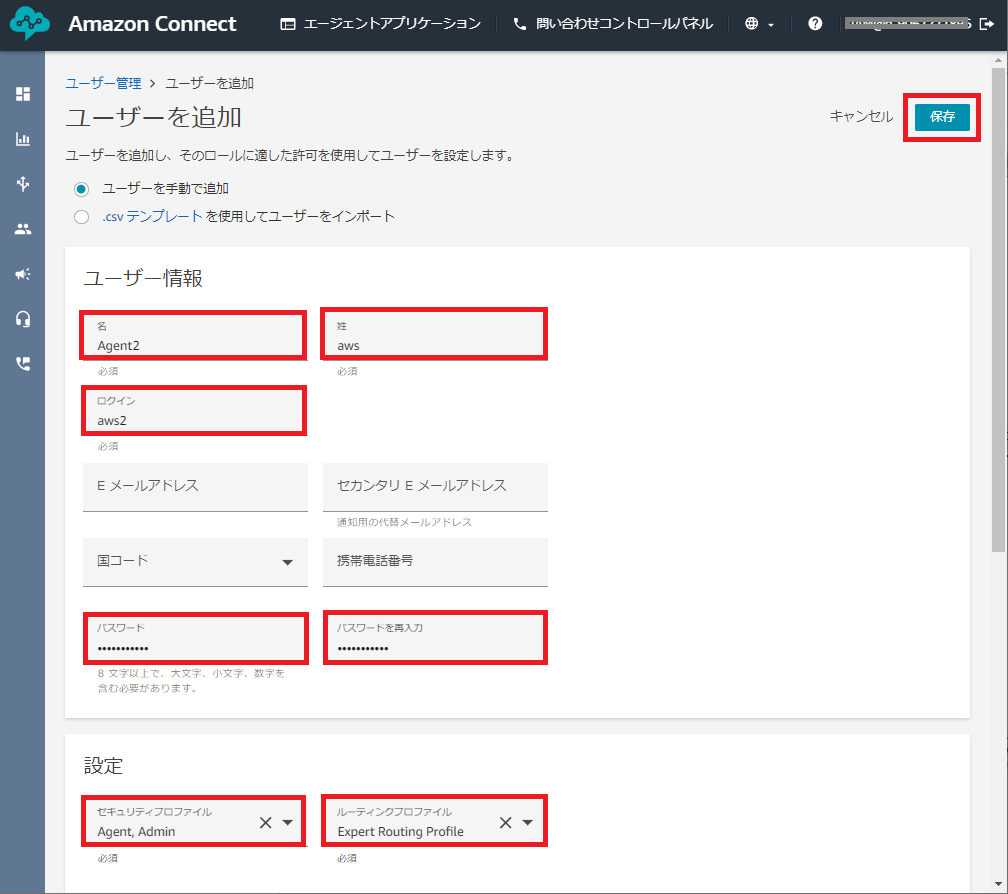Click the パスワードを再入力 field
Screen dimensions: 1008x894
point(435,638)
